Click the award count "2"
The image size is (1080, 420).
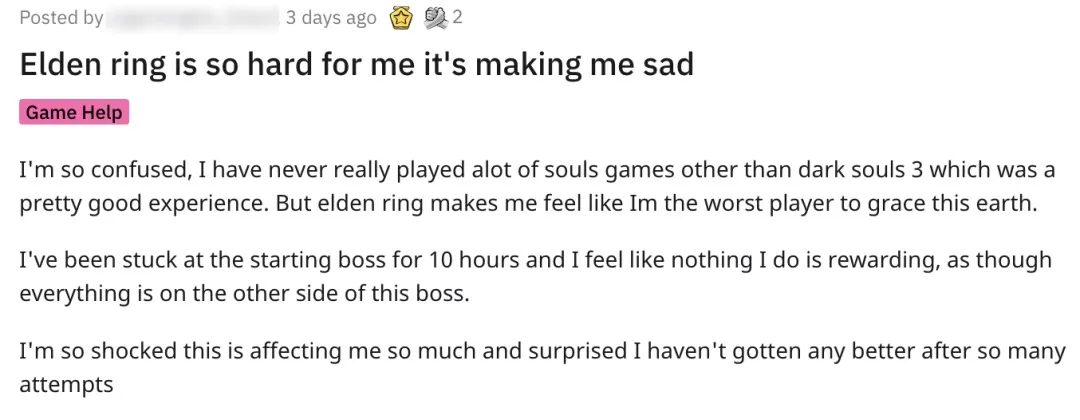tap(457, 17)
